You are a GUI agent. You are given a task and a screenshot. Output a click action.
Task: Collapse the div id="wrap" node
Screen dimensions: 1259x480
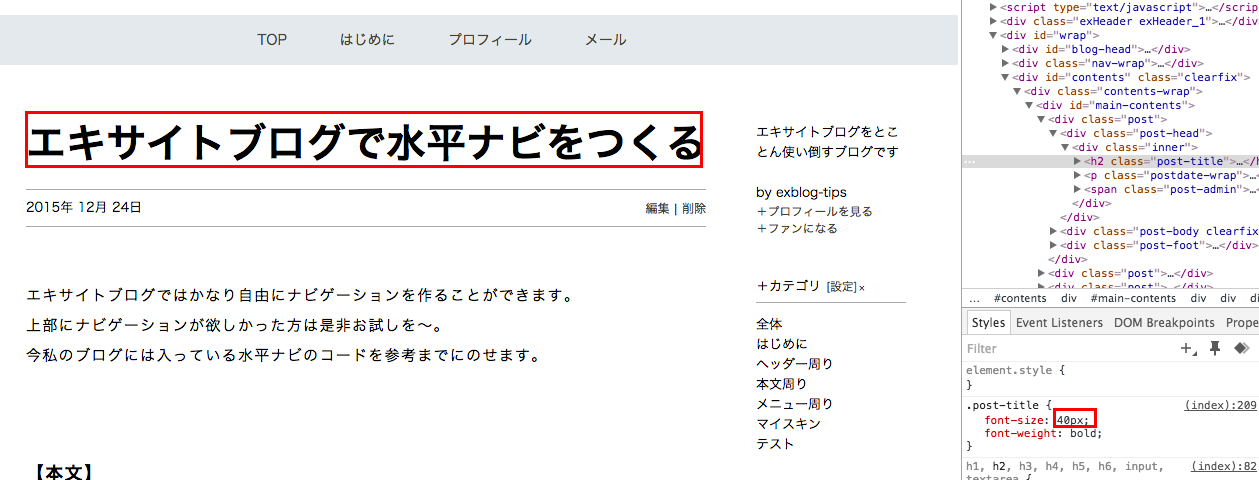point(995,35)
